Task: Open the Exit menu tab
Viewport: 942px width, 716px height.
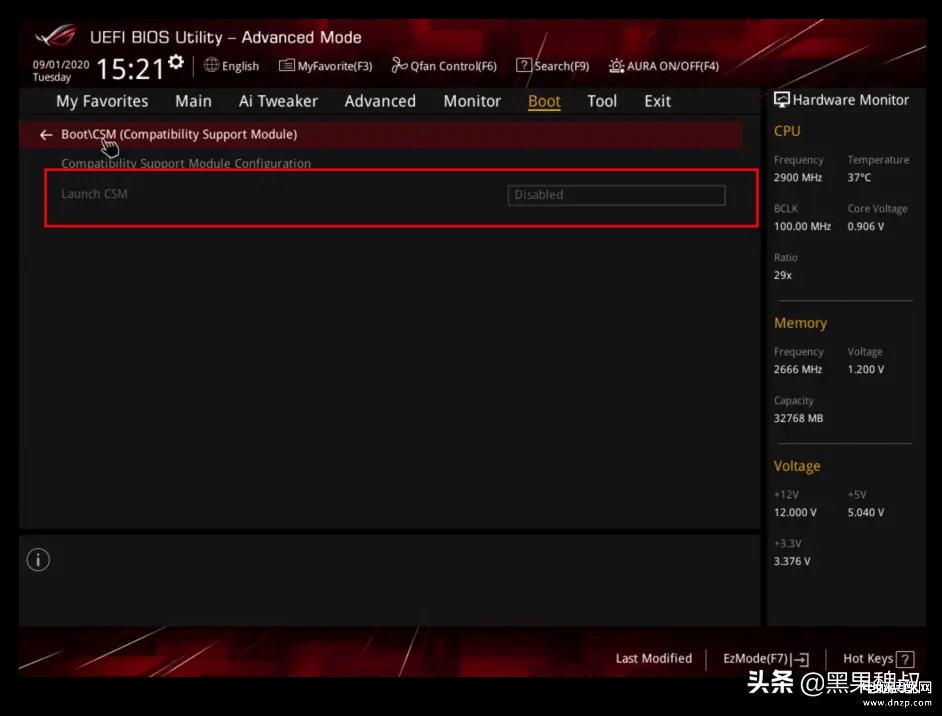Action: (x=657, y=101)
